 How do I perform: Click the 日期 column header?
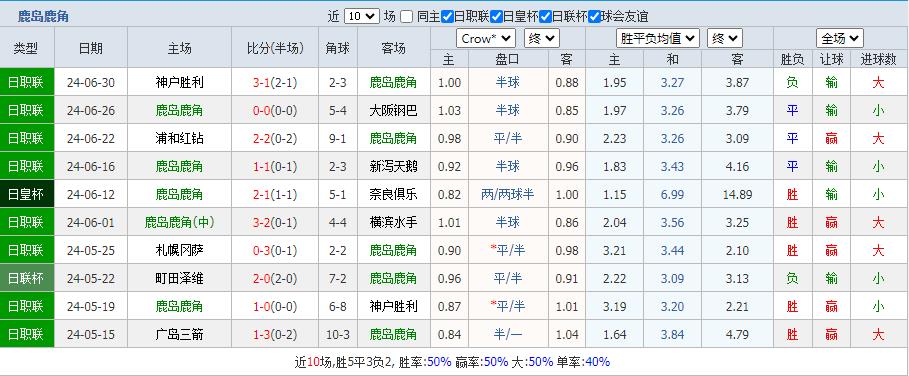(91, 49)
